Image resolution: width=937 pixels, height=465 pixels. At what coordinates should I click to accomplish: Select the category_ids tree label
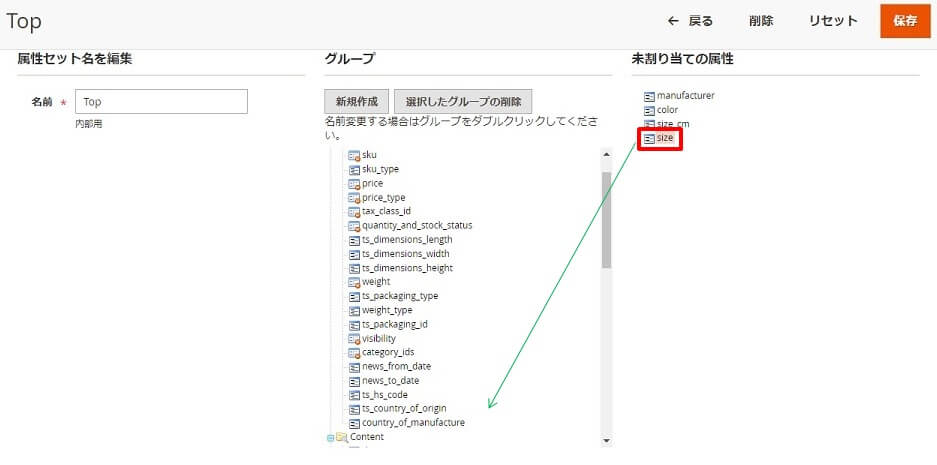pyautogui.click(x=388, y=353)
